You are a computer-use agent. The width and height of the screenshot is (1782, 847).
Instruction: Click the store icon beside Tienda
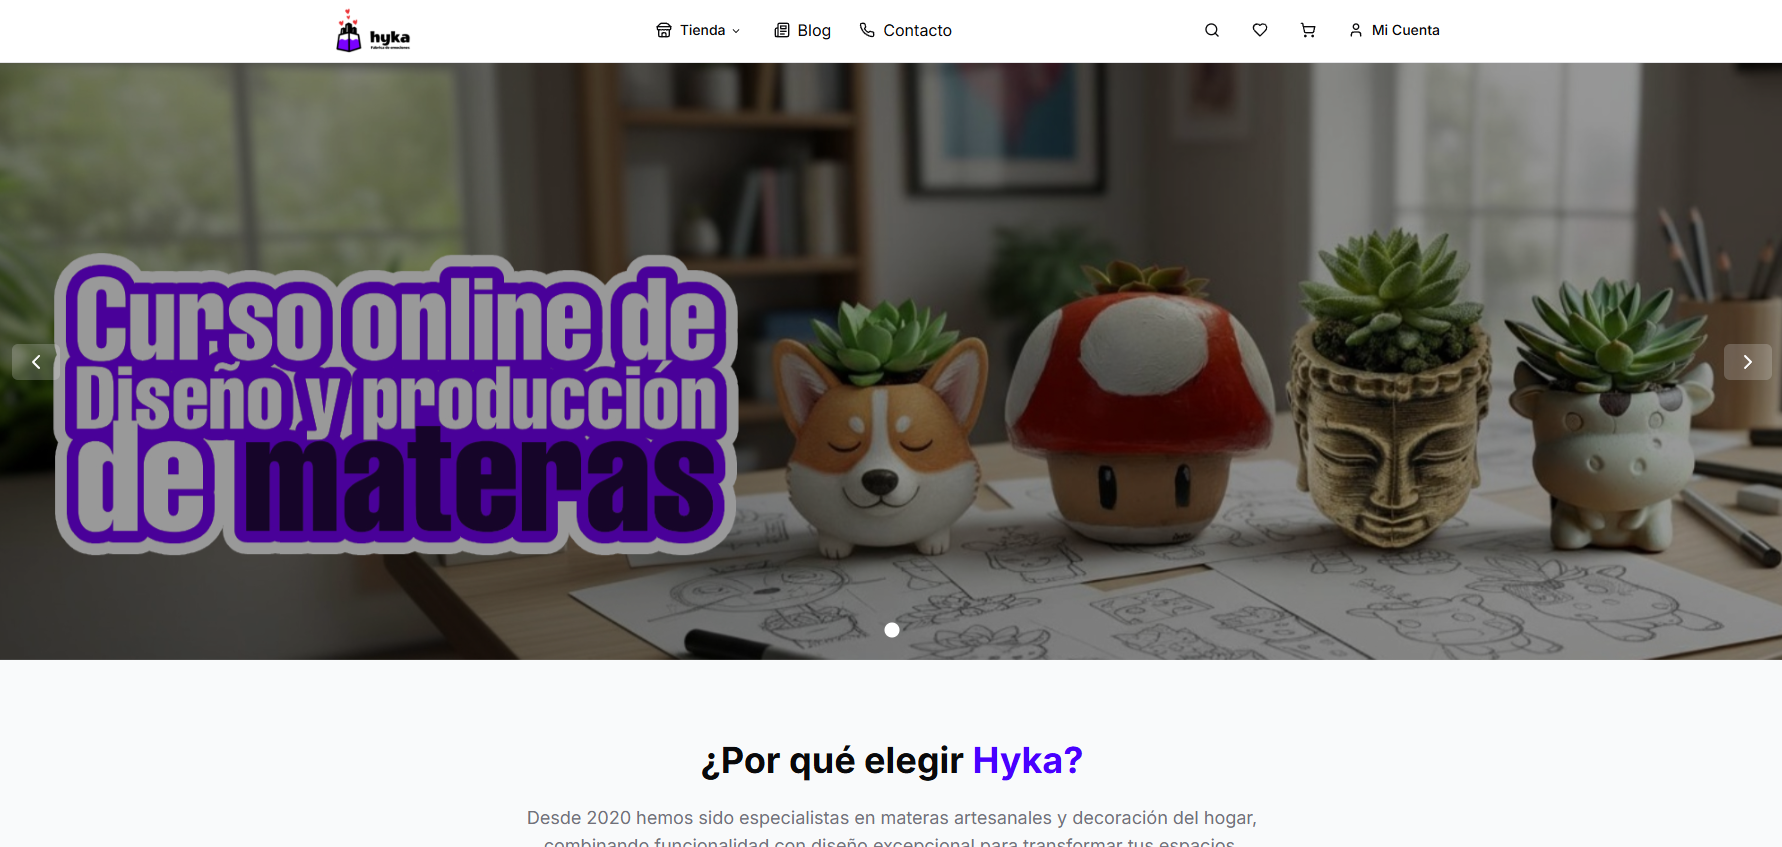[664, 30]
